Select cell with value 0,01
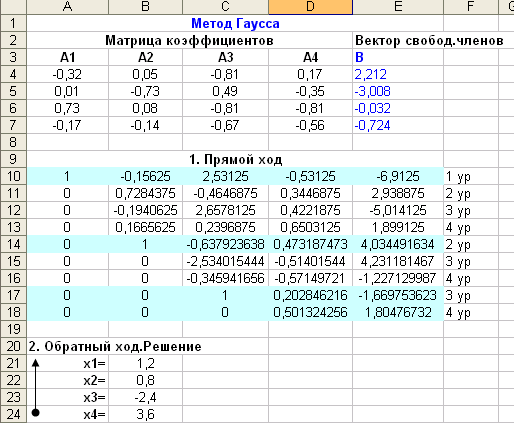This screenshot has width=514, height=423. coord(68,91)
